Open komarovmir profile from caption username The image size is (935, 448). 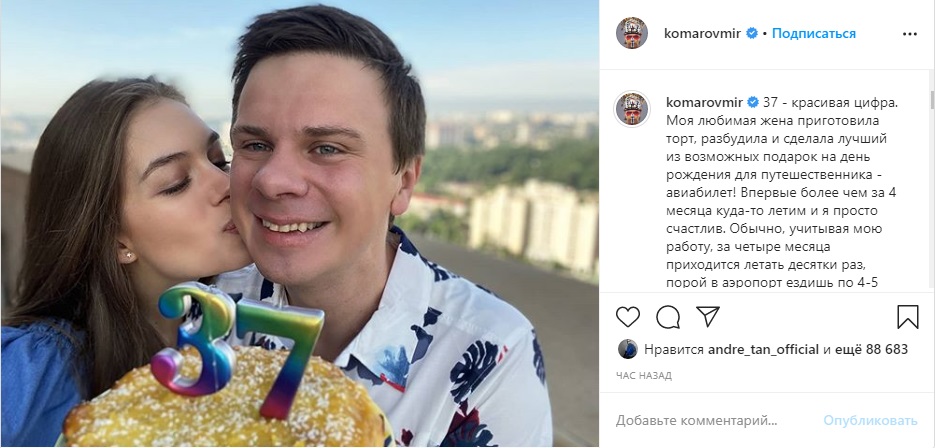click(x=704, y=102)
